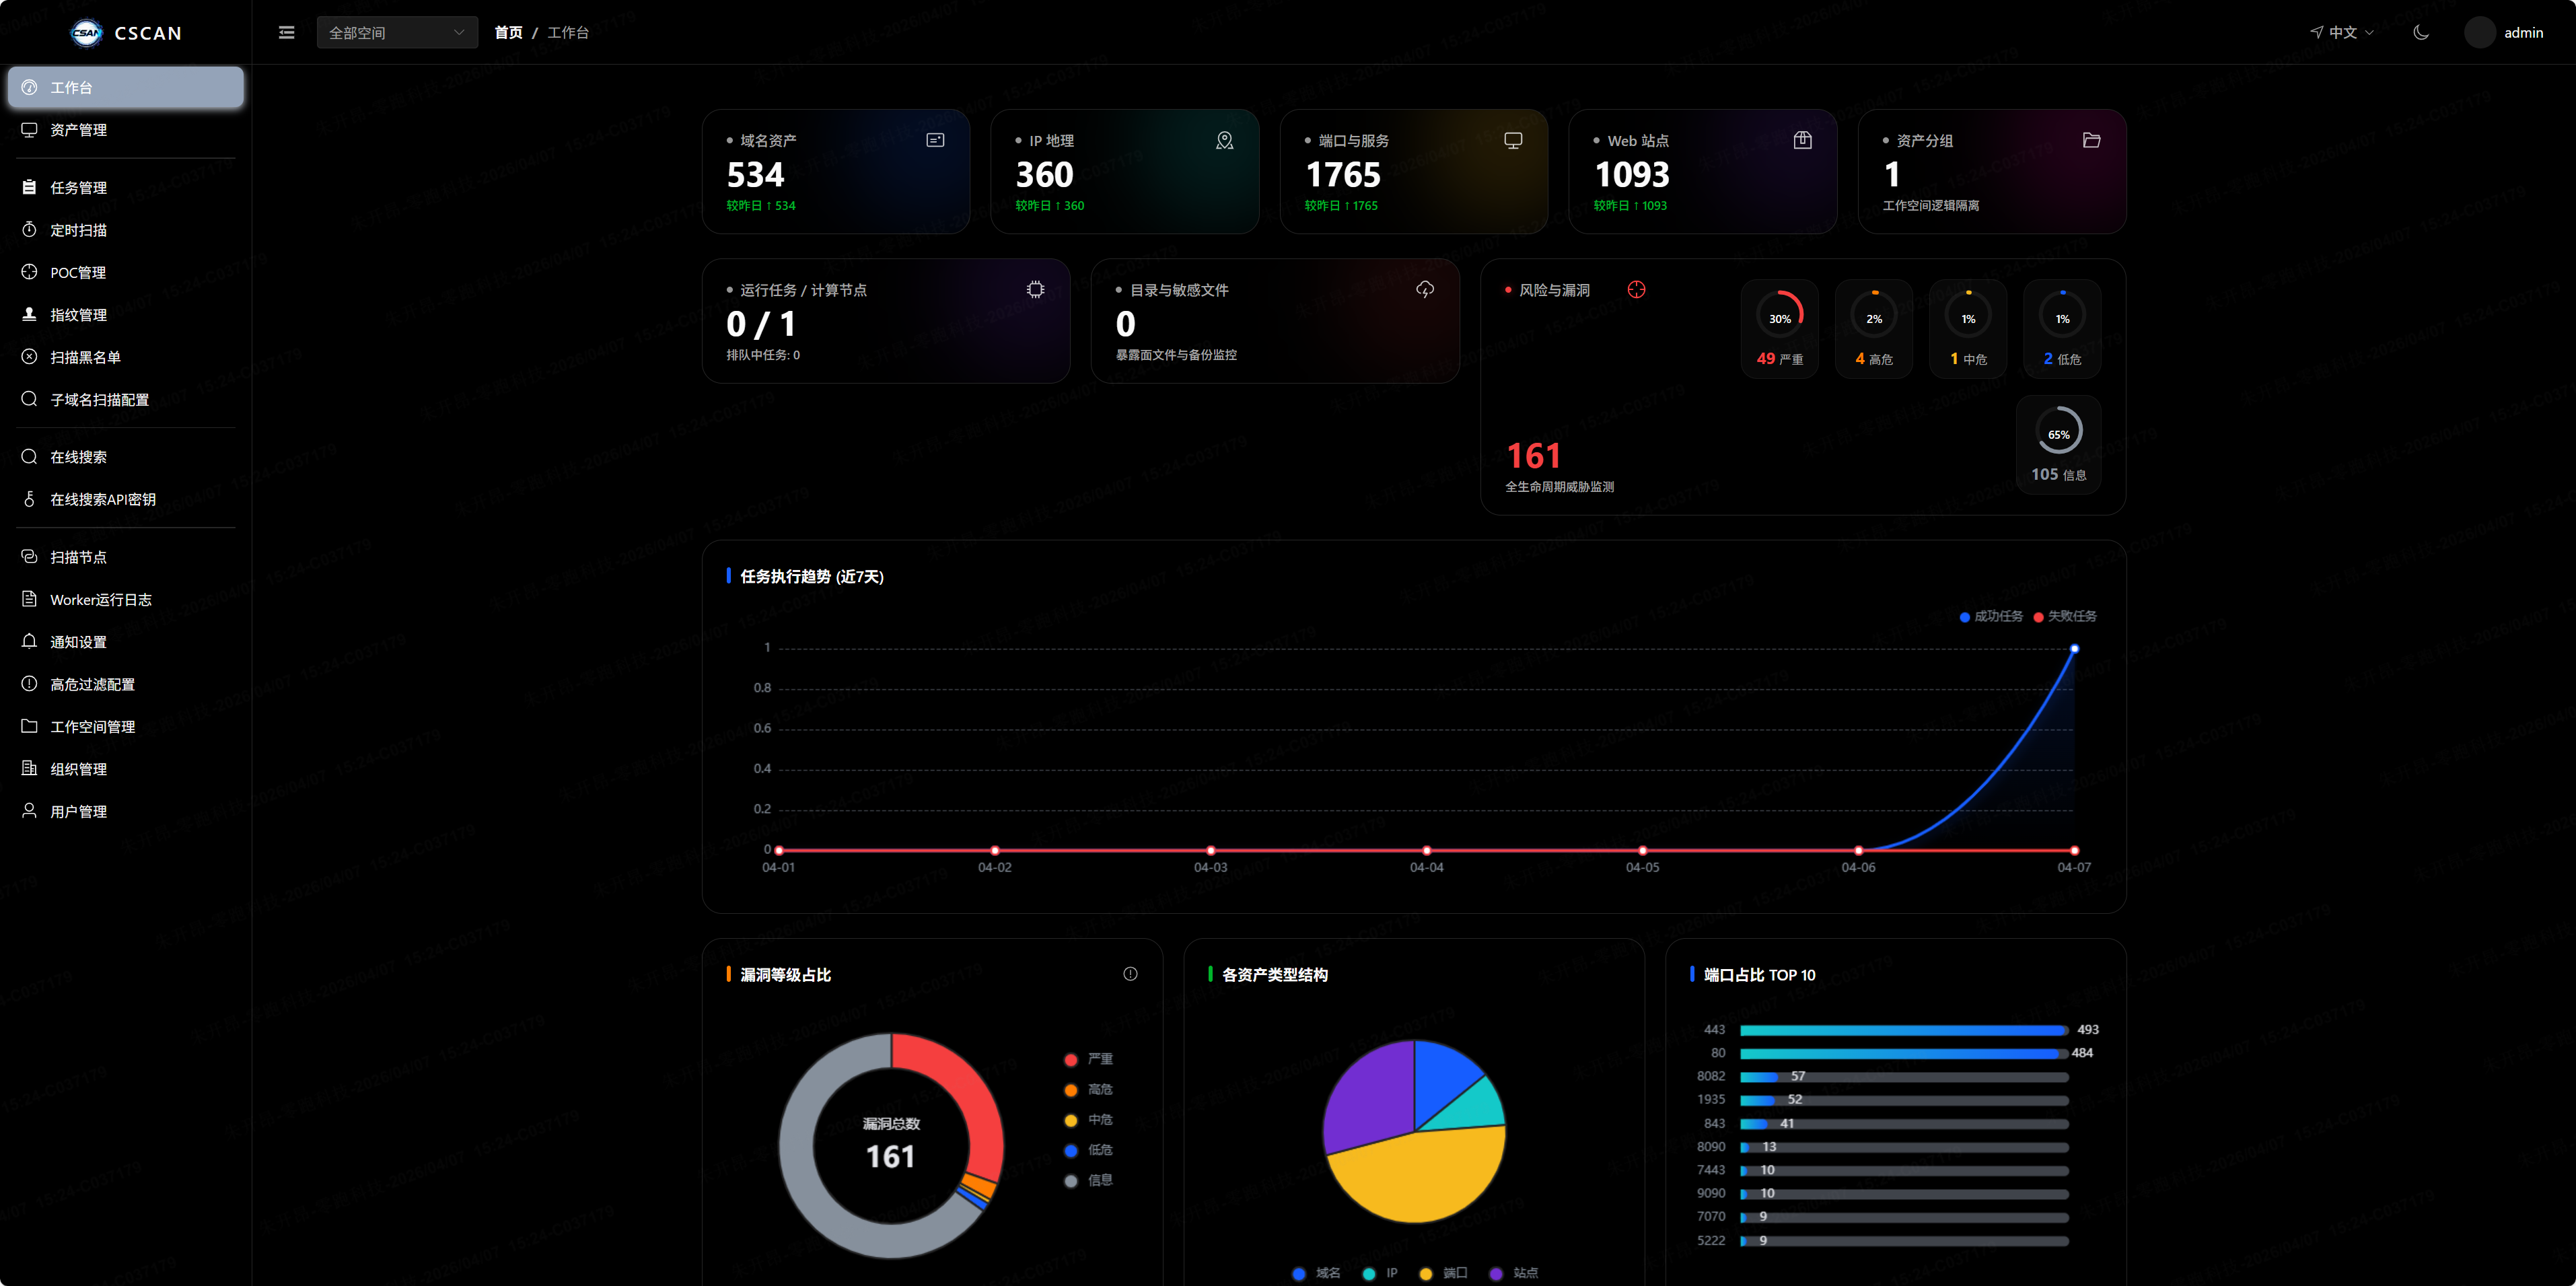2576x1286 pixels.
Task: Click the 组织管理 building icon
Action: click(x=29, y=768)
